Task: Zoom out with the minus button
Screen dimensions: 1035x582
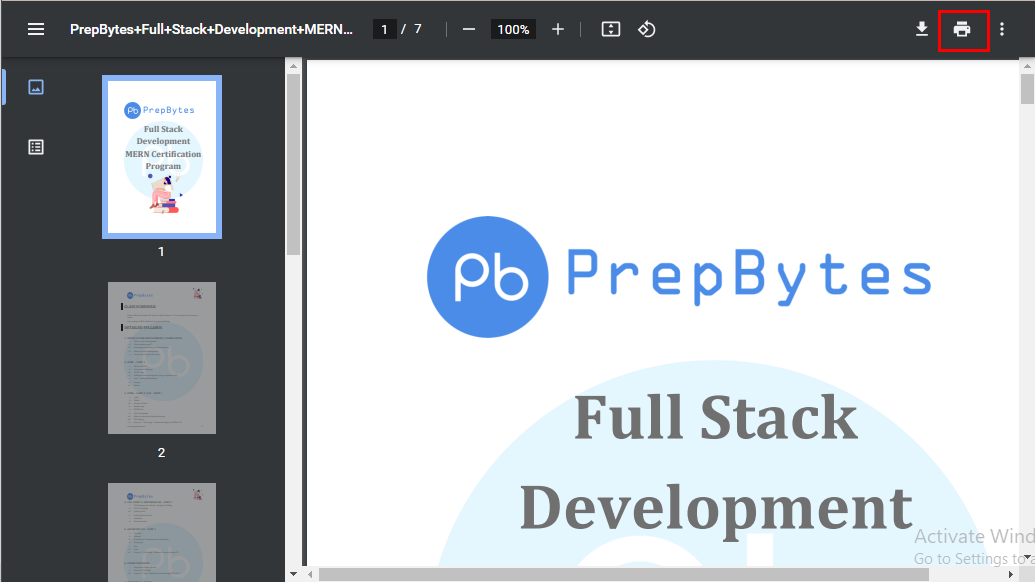Action: (x=469, y=29)
